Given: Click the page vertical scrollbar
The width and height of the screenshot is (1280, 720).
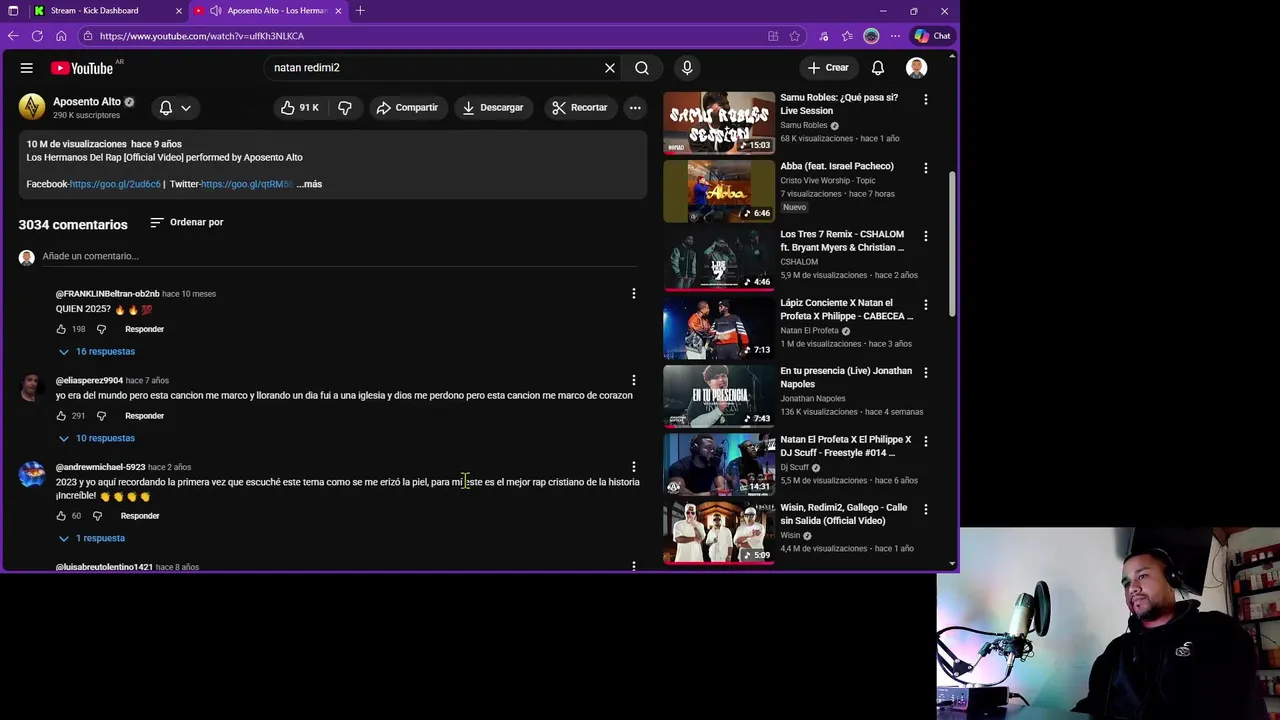Looking at the screenshot, I should pos(952,245).
